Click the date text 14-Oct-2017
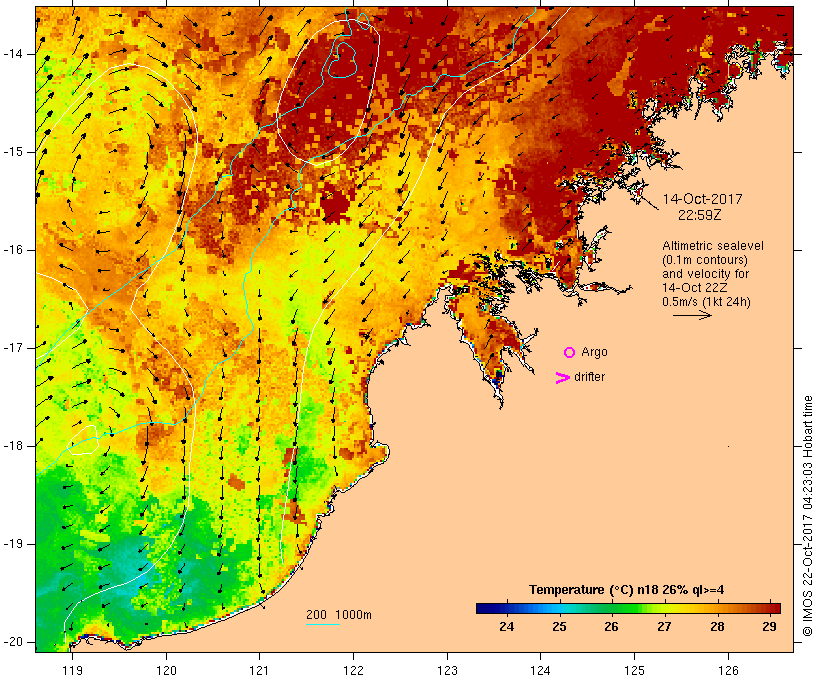The image size is (820, 680). click(x=702, y=199)
